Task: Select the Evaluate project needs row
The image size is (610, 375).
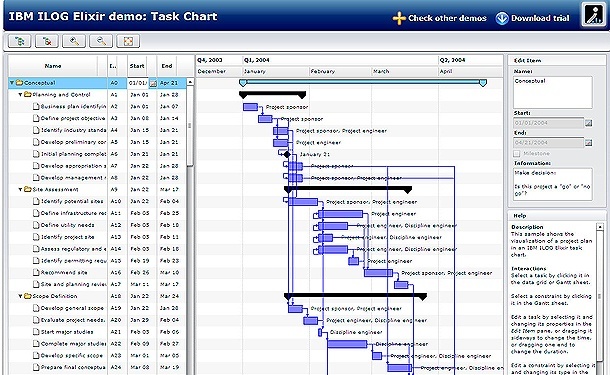Action: point(97,320)
